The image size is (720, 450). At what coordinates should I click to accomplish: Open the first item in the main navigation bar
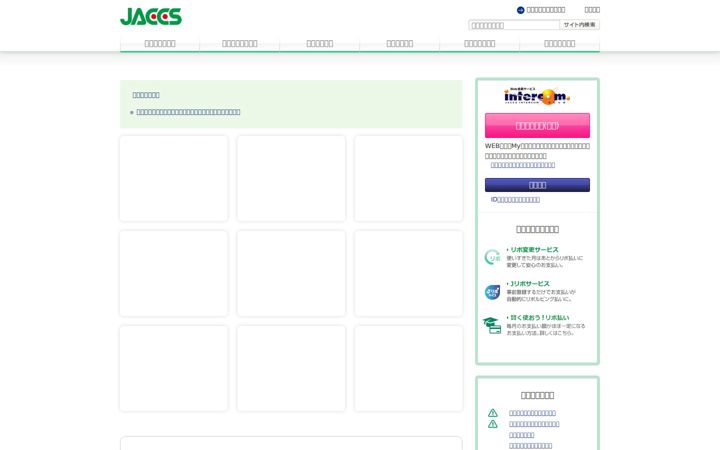[x=160, y=44]
